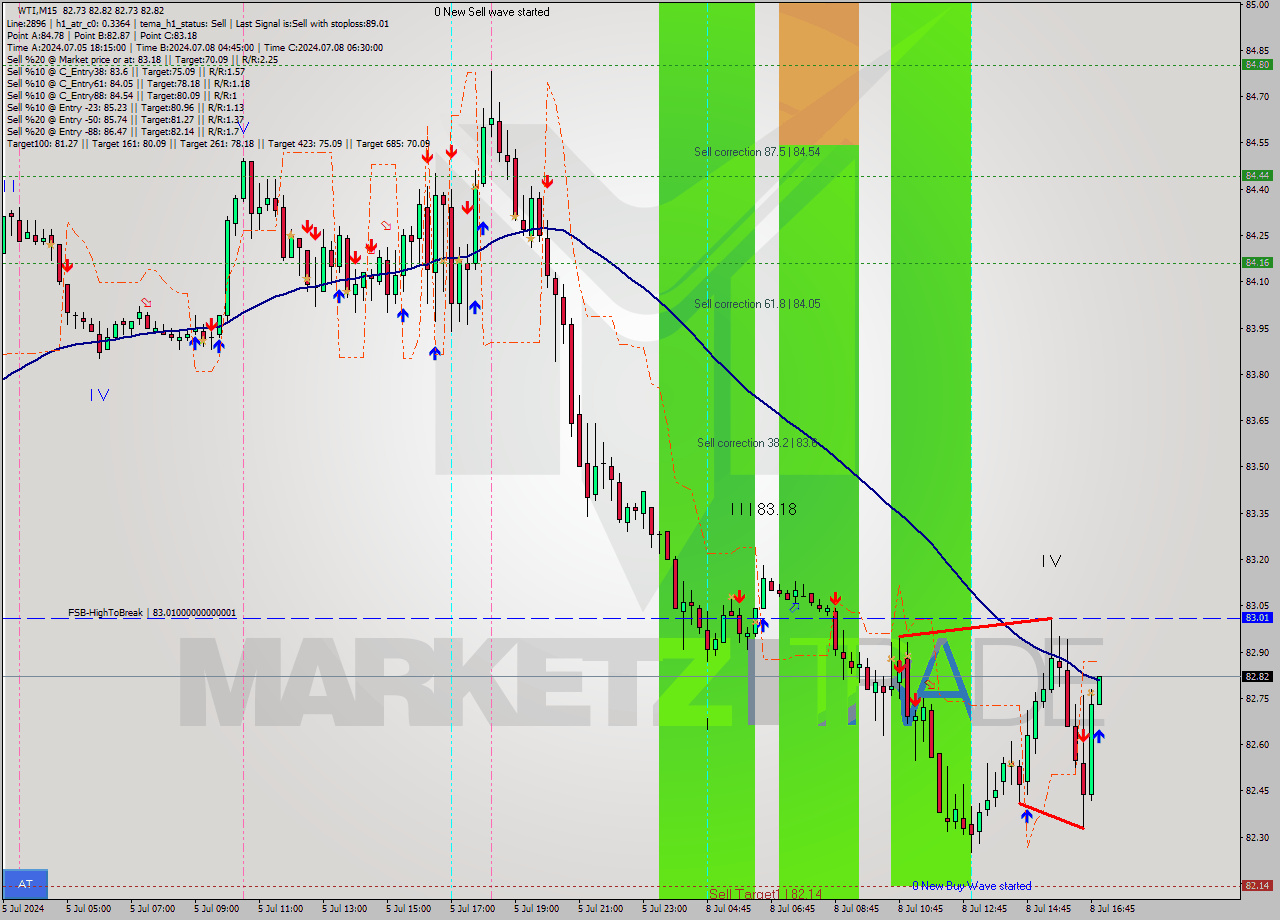The height and width of the screenshot is (920, 1280).
Task: Click the 'I V' wave label above the red trendlines
Action: (x=1050, y=562)
